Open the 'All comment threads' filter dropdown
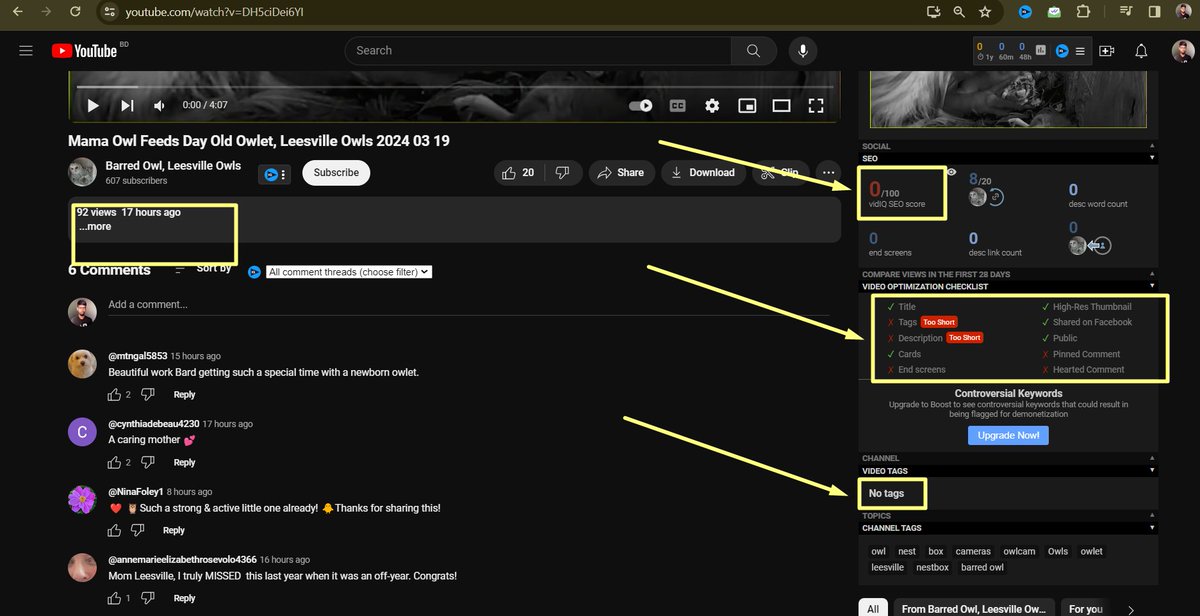Image resolution: width=1200 pixels, height=616 pixels. point(348,271)
